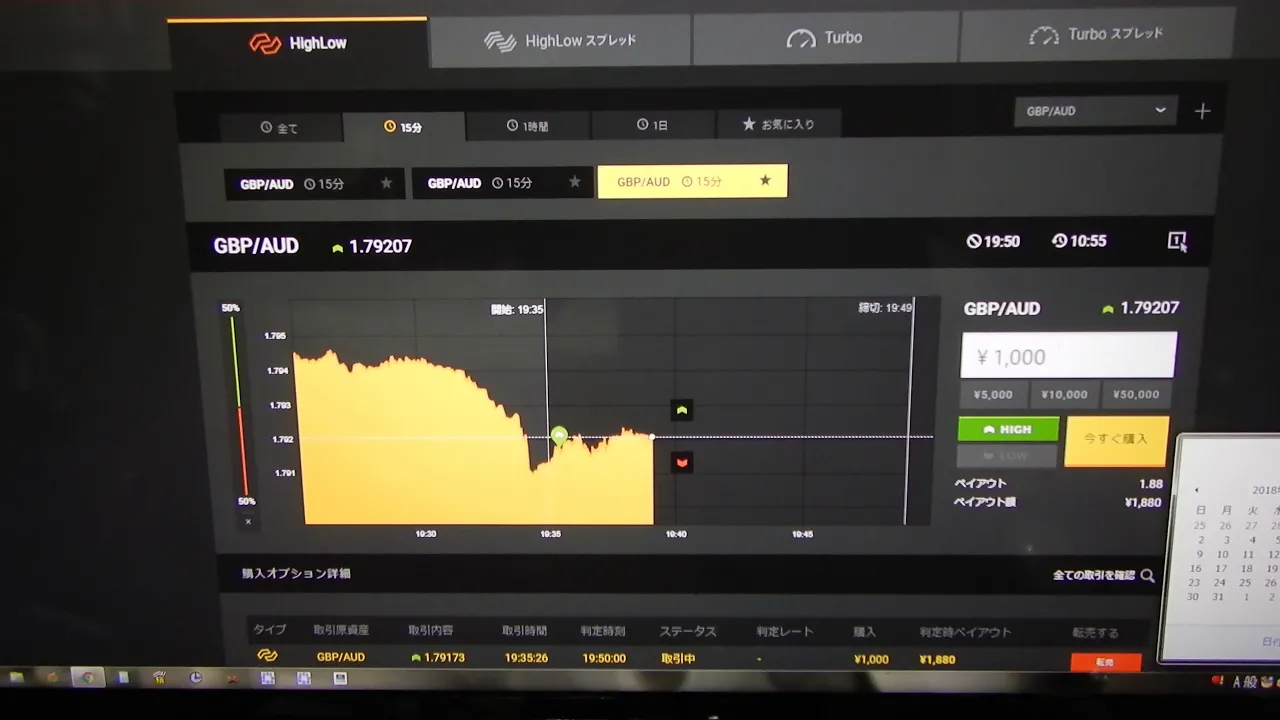Click the green HIGH arrow marker on chart
The height and width of the screenshot is (720, 1280).
click(x=682, y=410)
